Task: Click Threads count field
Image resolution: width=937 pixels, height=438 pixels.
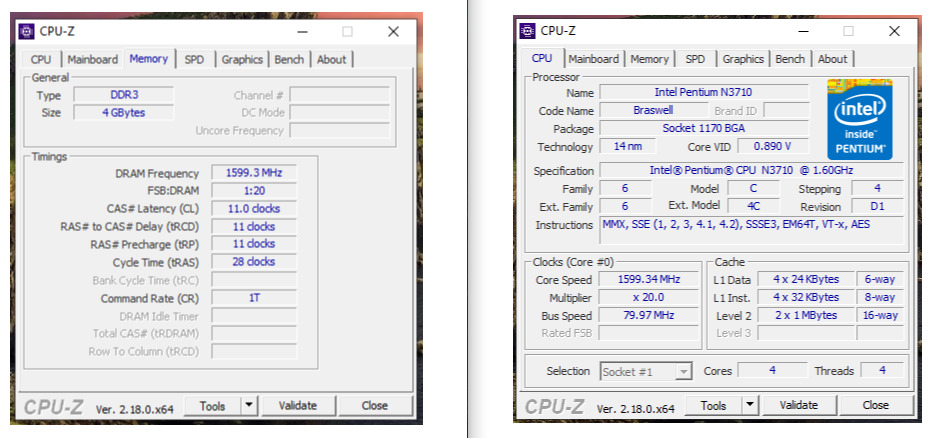Action: click(x=882, y=370)
